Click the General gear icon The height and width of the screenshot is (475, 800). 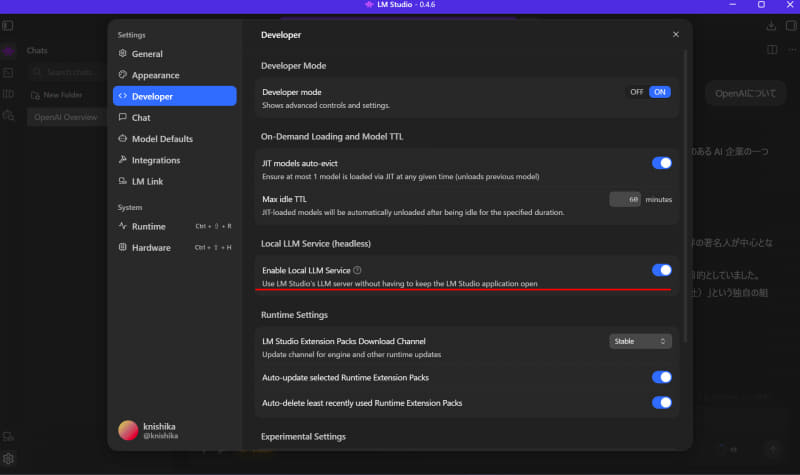(x=122, y=53)
